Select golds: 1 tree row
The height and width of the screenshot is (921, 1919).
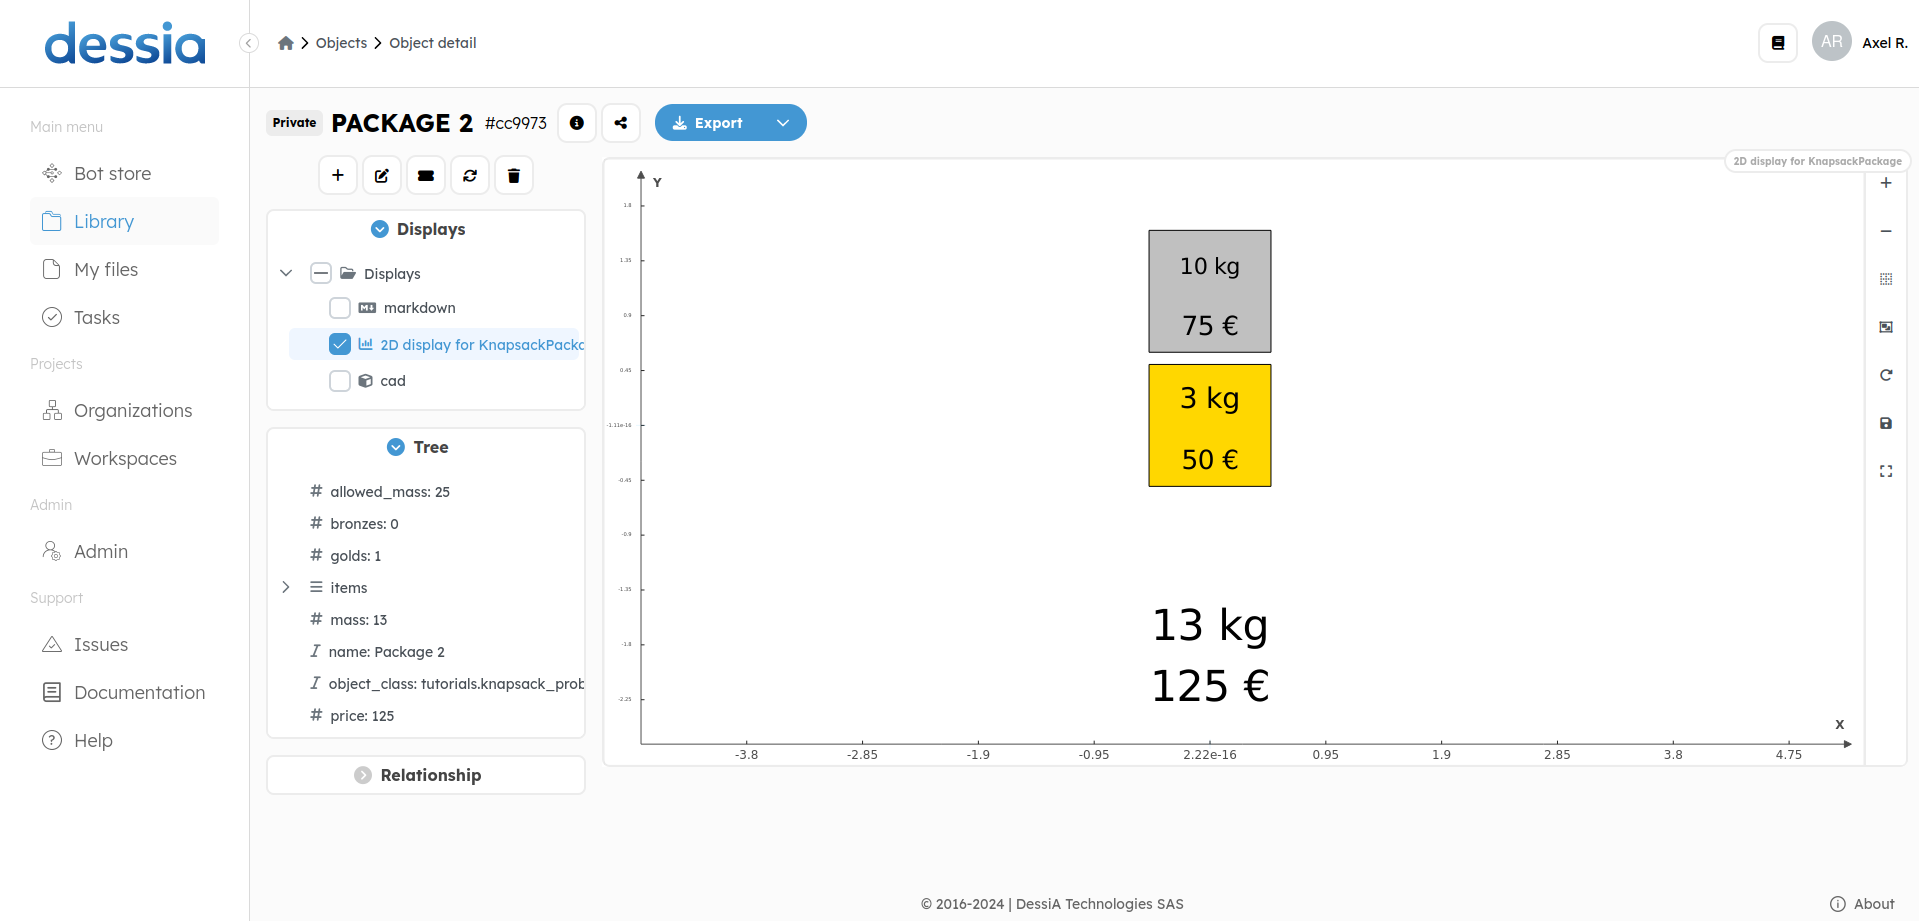[346, 556]
